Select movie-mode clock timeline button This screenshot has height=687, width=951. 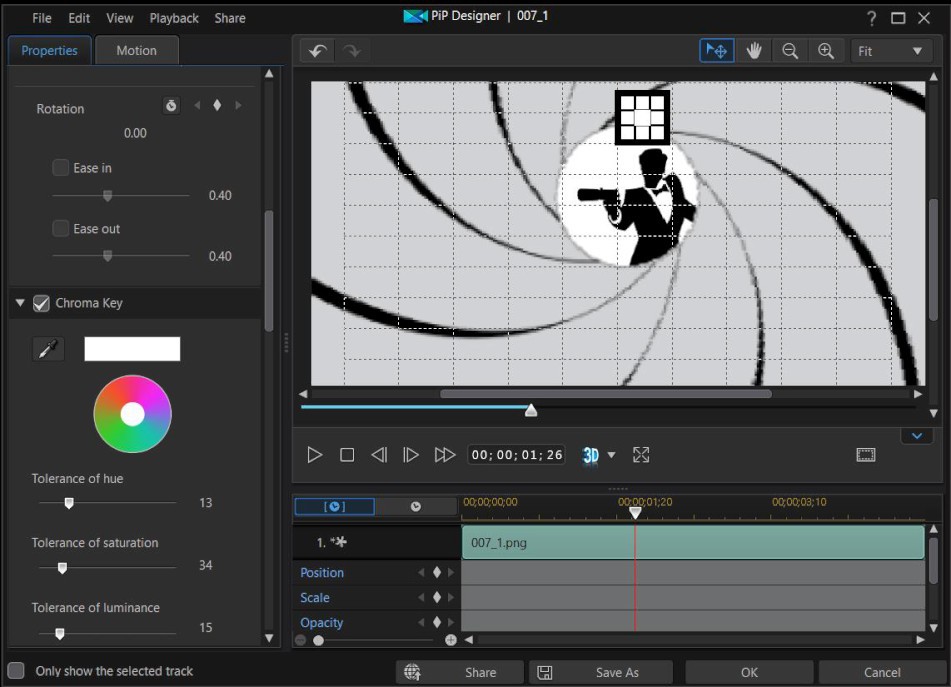tap(415, 506)
